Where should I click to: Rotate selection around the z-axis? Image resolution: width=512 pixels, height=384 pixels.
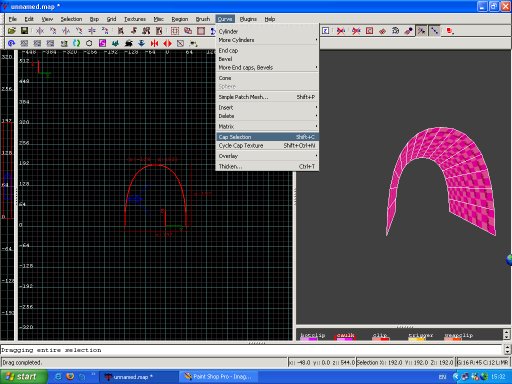(105, 31)
